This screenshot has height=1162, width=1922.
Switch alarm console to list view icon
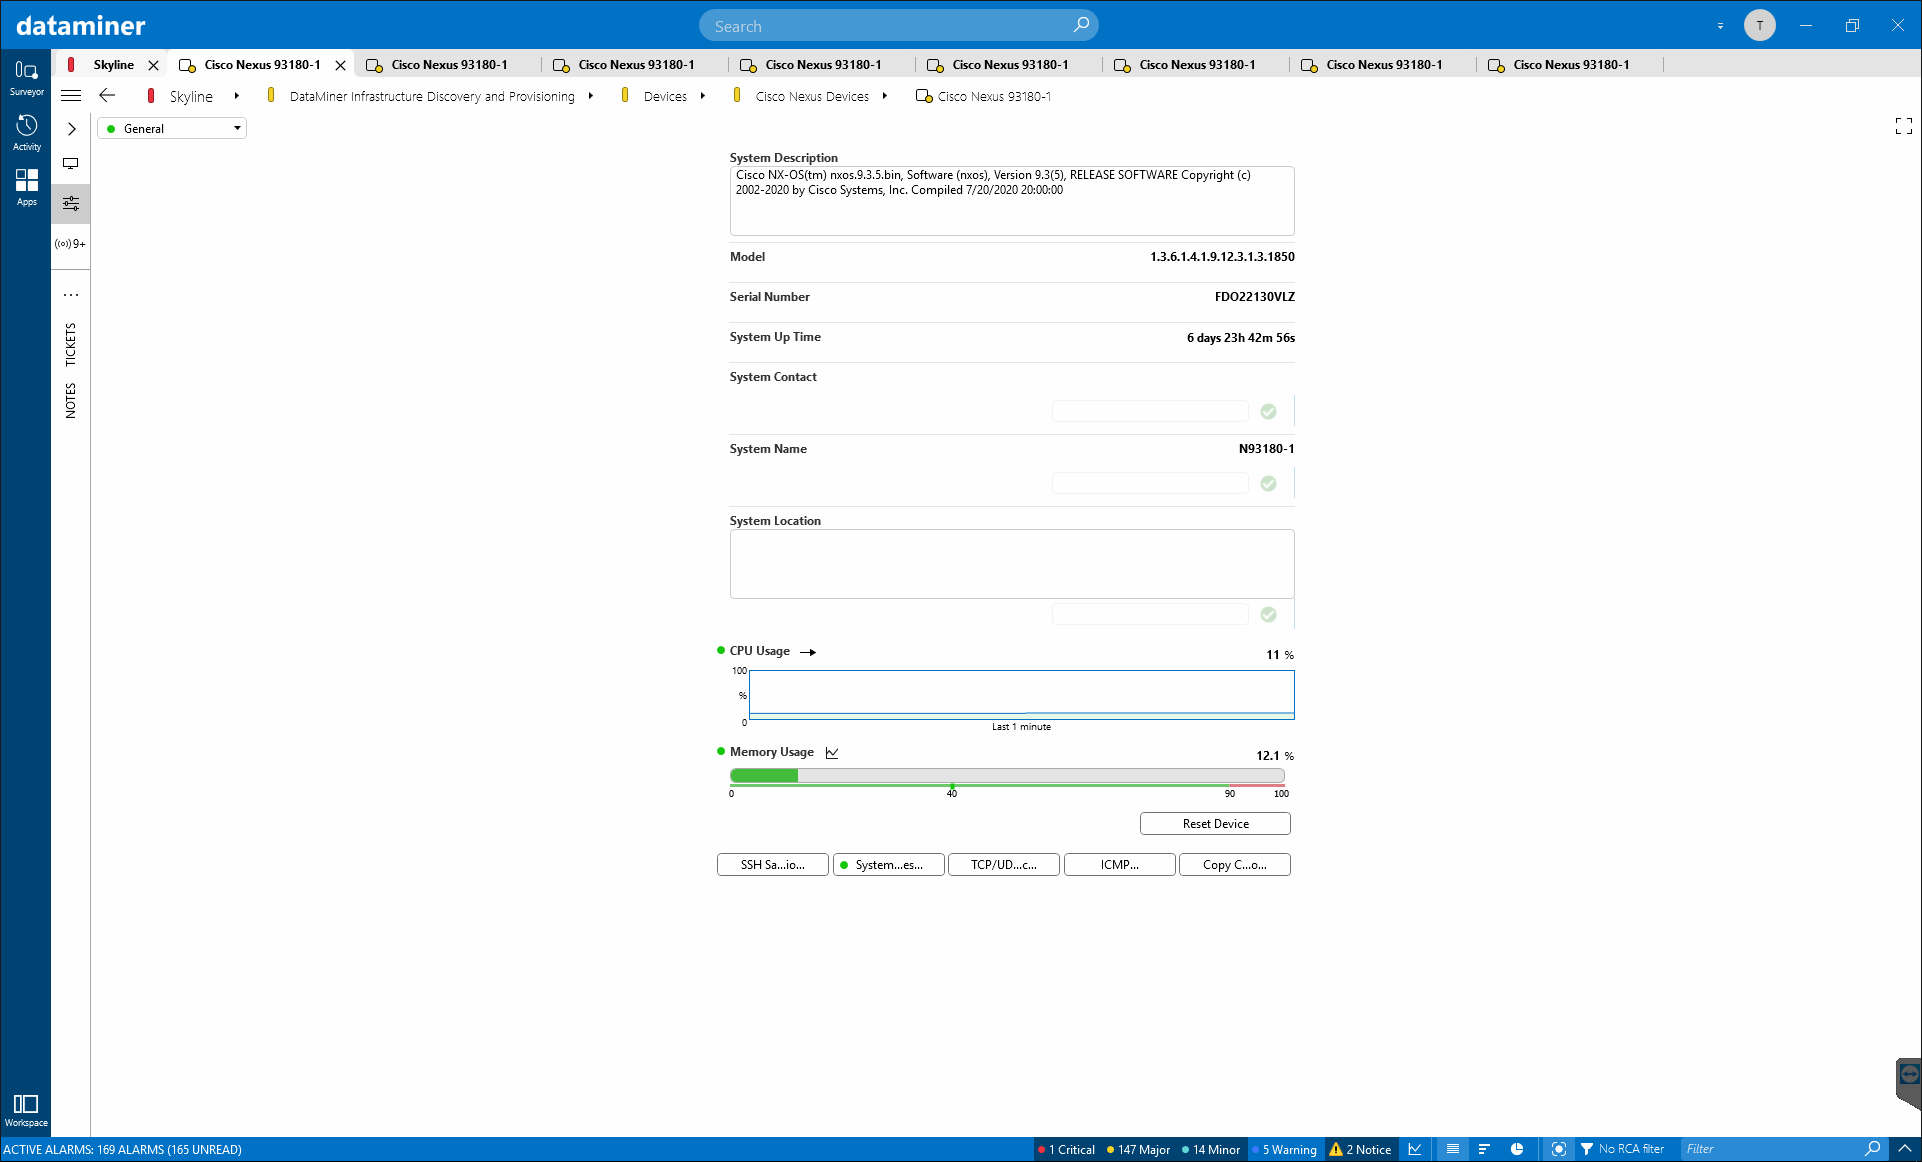pyautogui.click(x=1453, y=1150)
